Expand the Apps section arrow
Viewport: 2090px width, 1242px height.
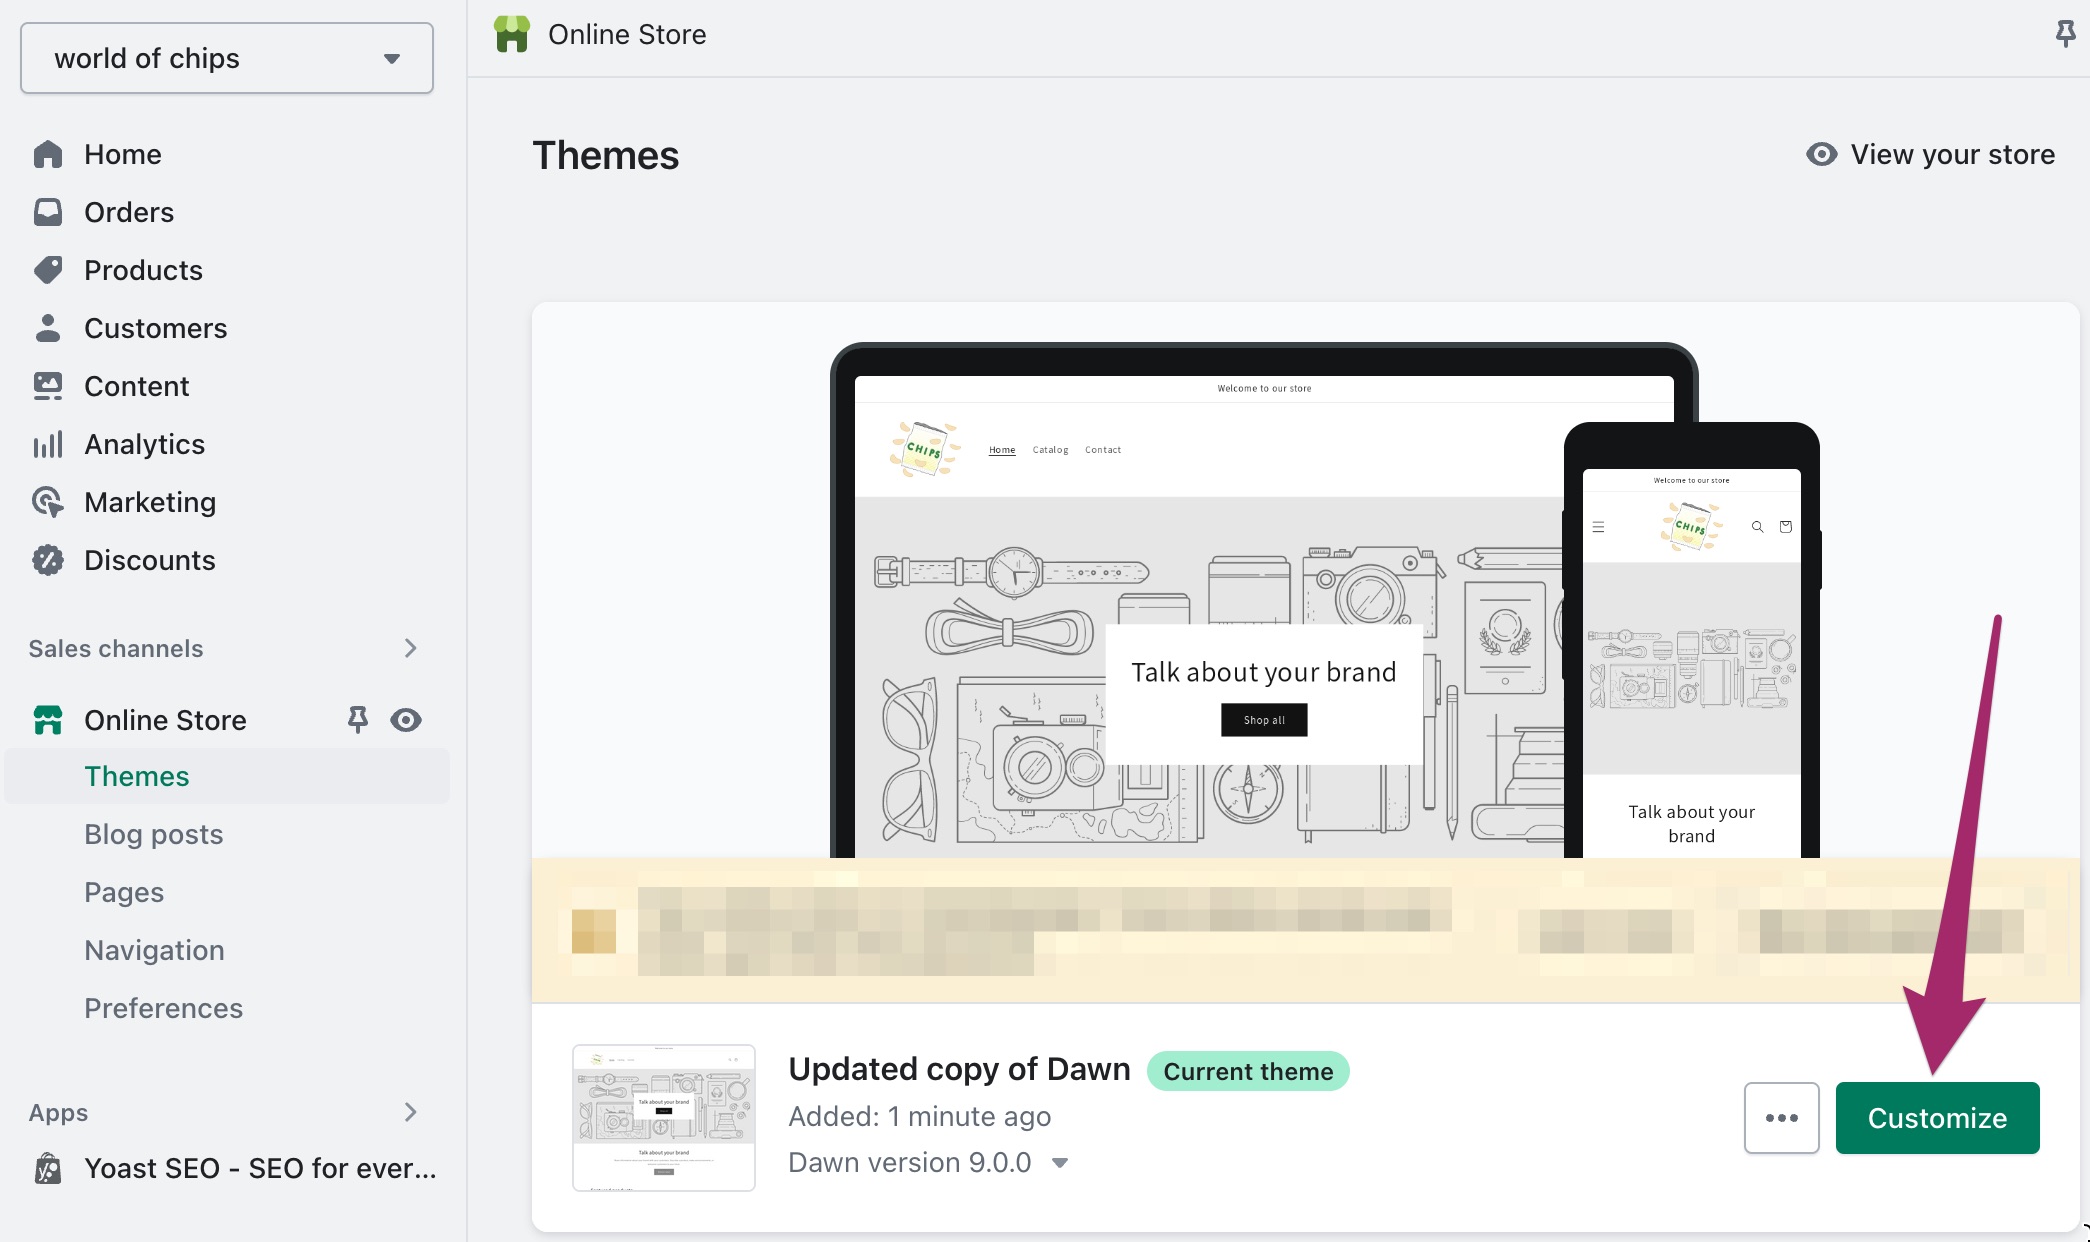click(411, 1112)
